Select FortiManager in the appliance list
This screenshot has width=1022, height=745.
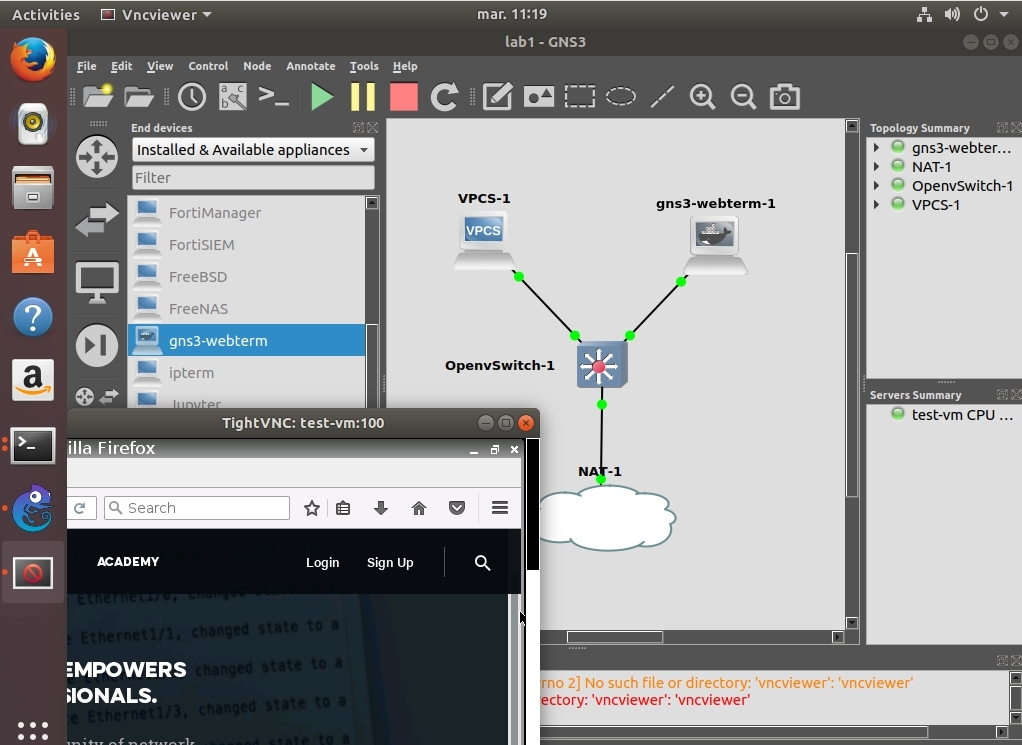[x=246, y=212]
